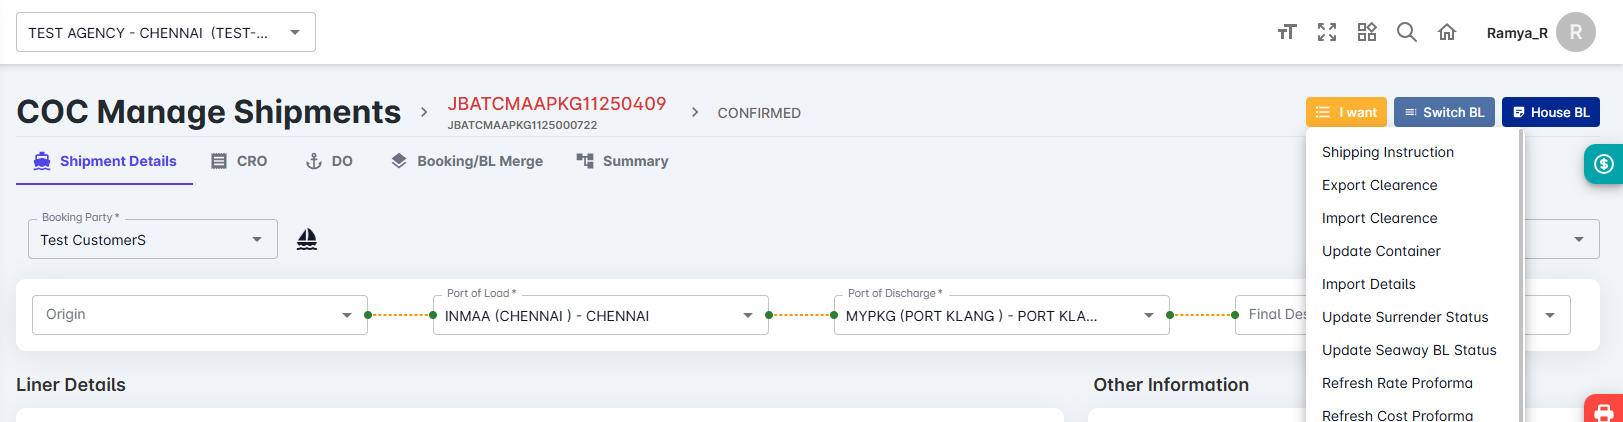The height and width of the screenshot is (422, 1623).
Task: Click the red printer icon button
Action: tap(1603, 411)
